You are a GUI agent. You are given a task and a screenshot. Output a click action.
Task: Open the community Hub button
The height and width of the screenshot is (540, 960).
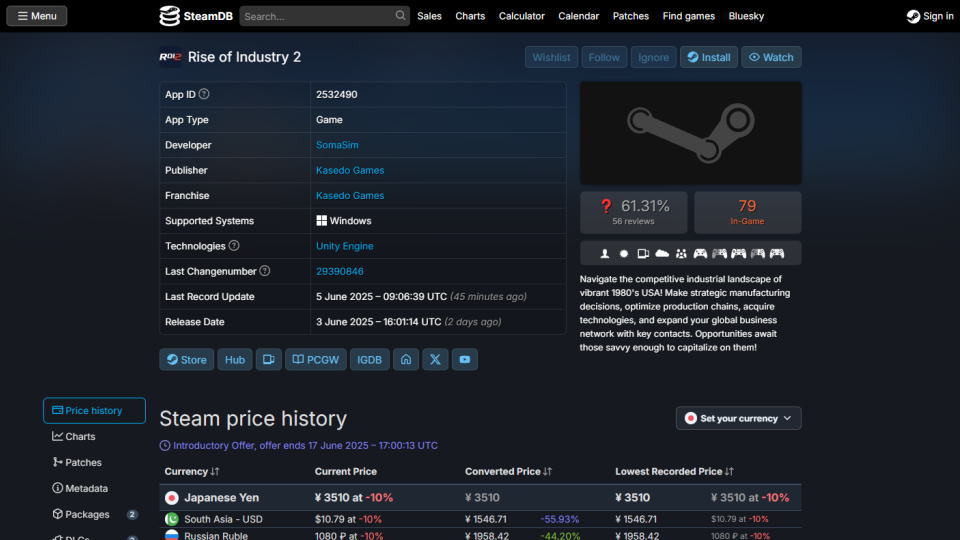click(x=234, y=359)
